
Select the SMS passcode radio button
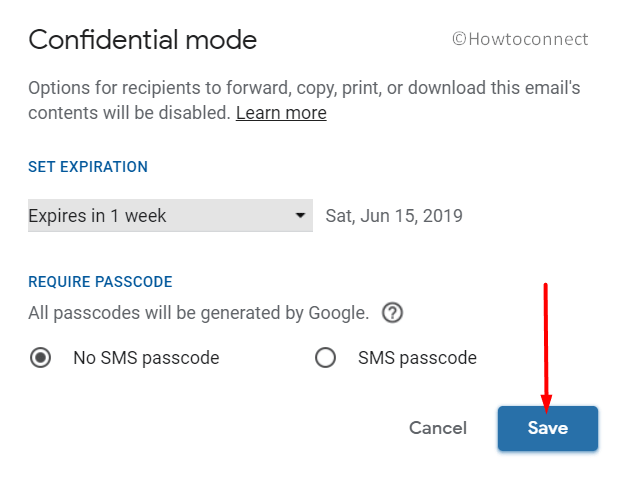pyautogui.click(x=325, y=357)
